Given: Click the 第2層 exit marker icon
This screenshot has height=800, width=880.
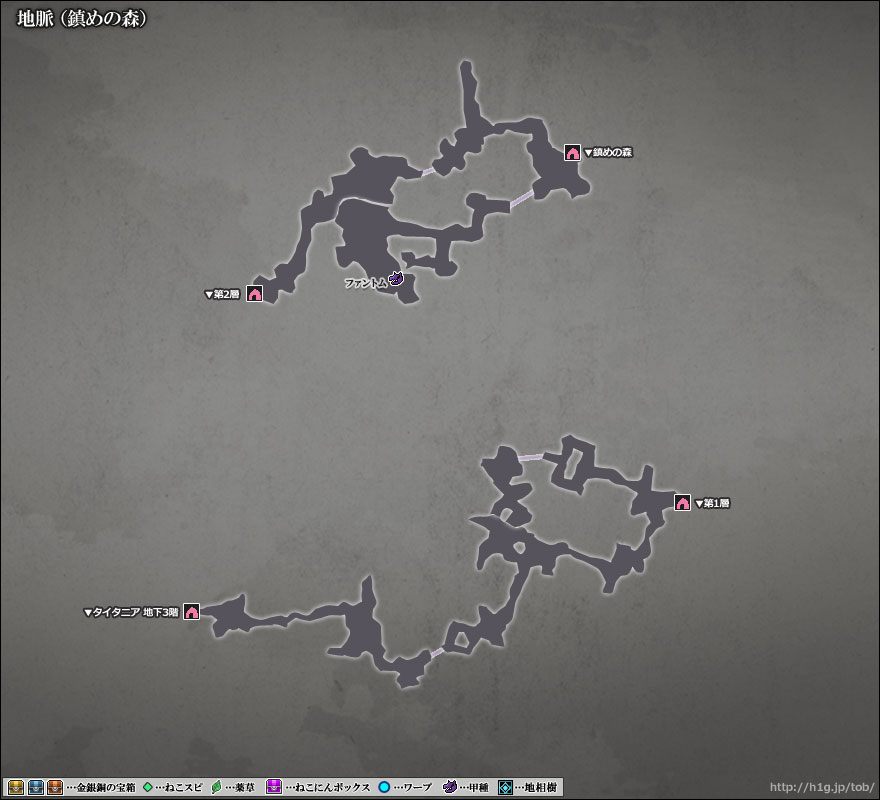Looking at the screenshot, I should (x=254, y=294).
